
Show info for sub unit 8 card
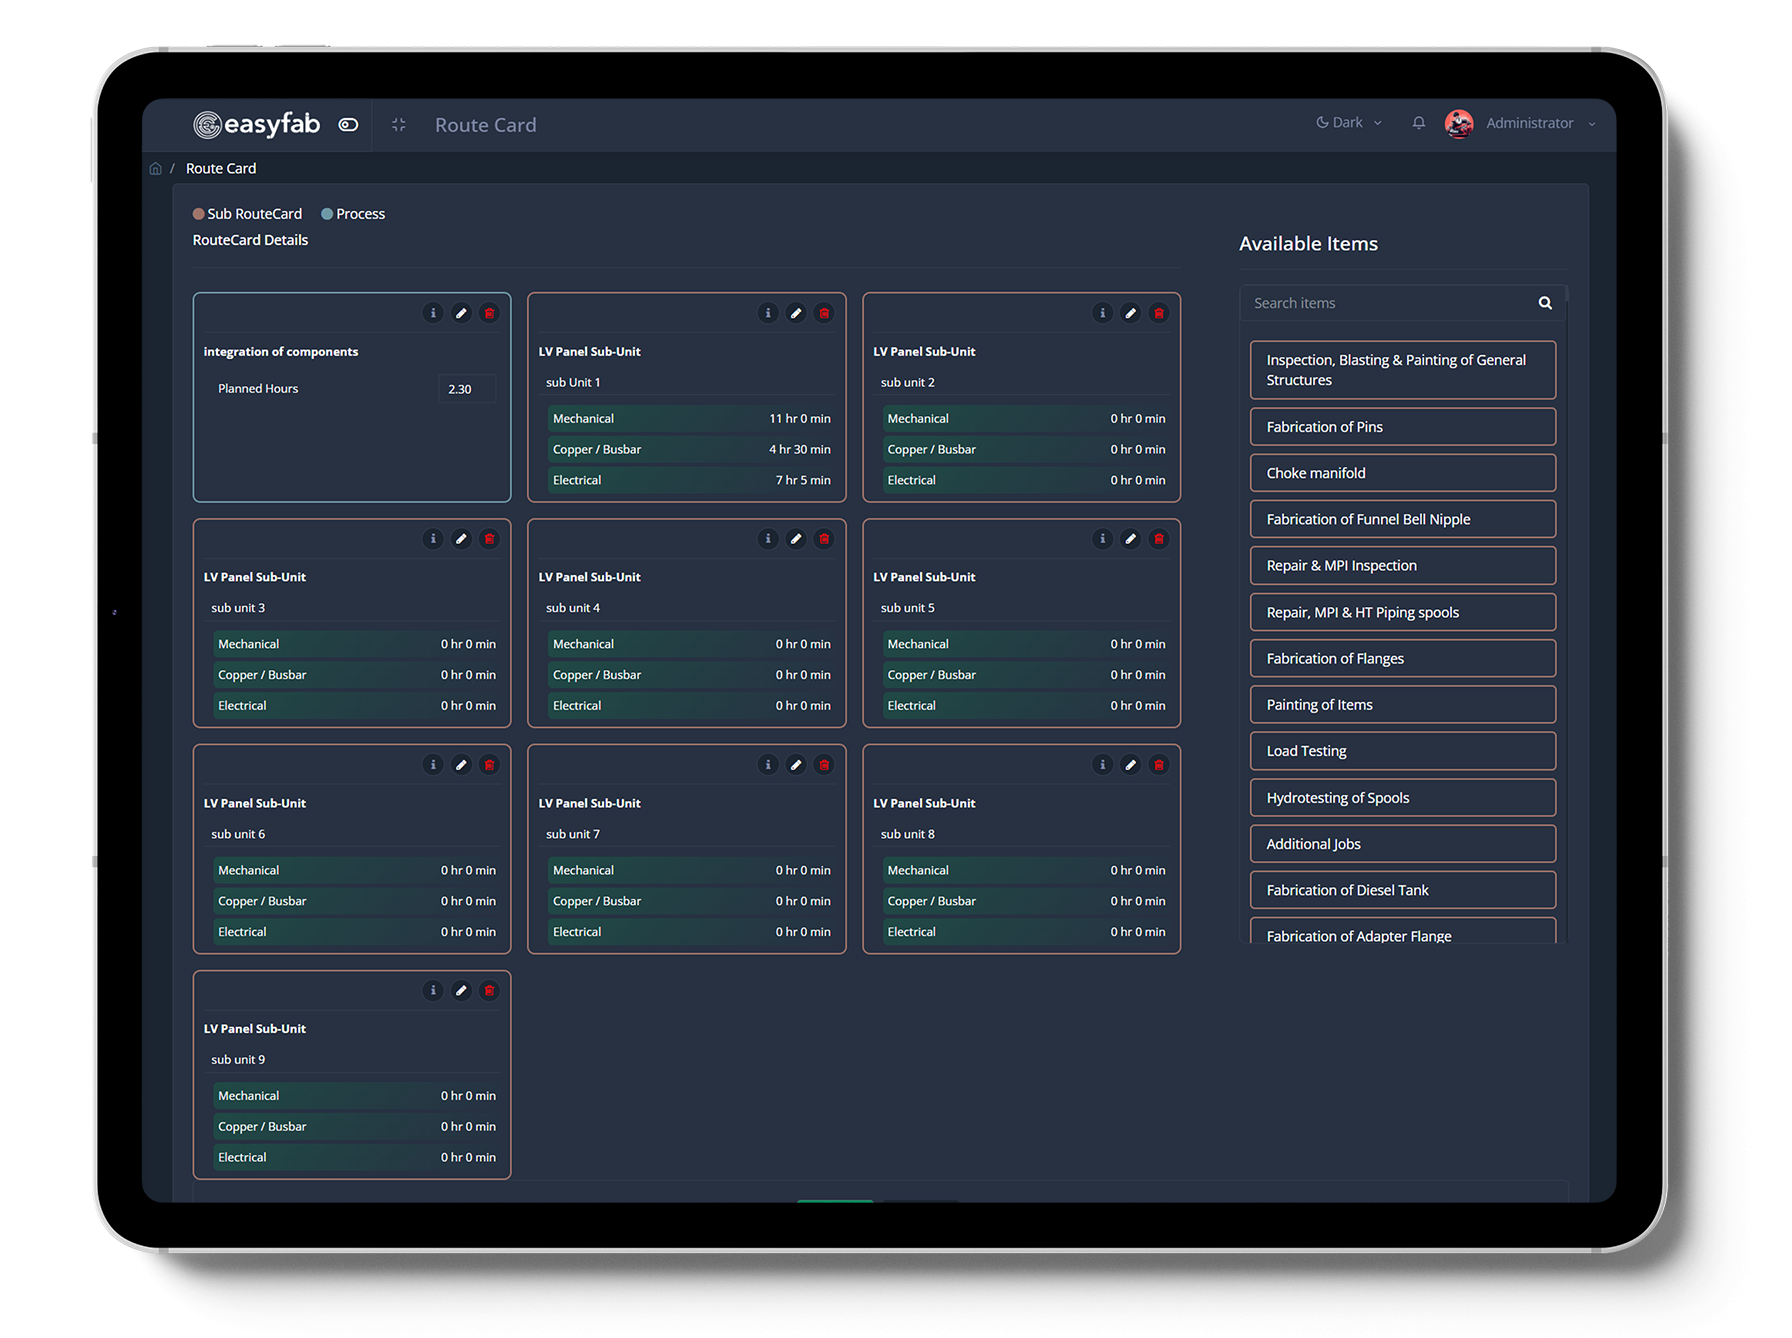(x=1102, y=765)
